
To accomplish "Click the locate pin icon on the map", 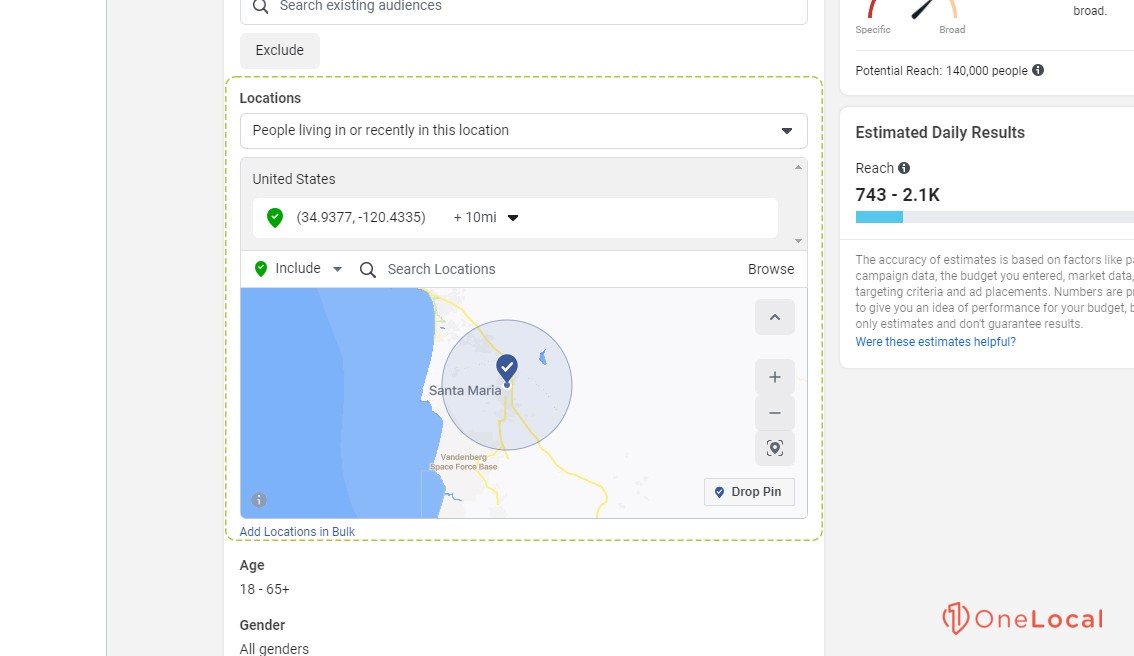I will click(x=775, y=448).
